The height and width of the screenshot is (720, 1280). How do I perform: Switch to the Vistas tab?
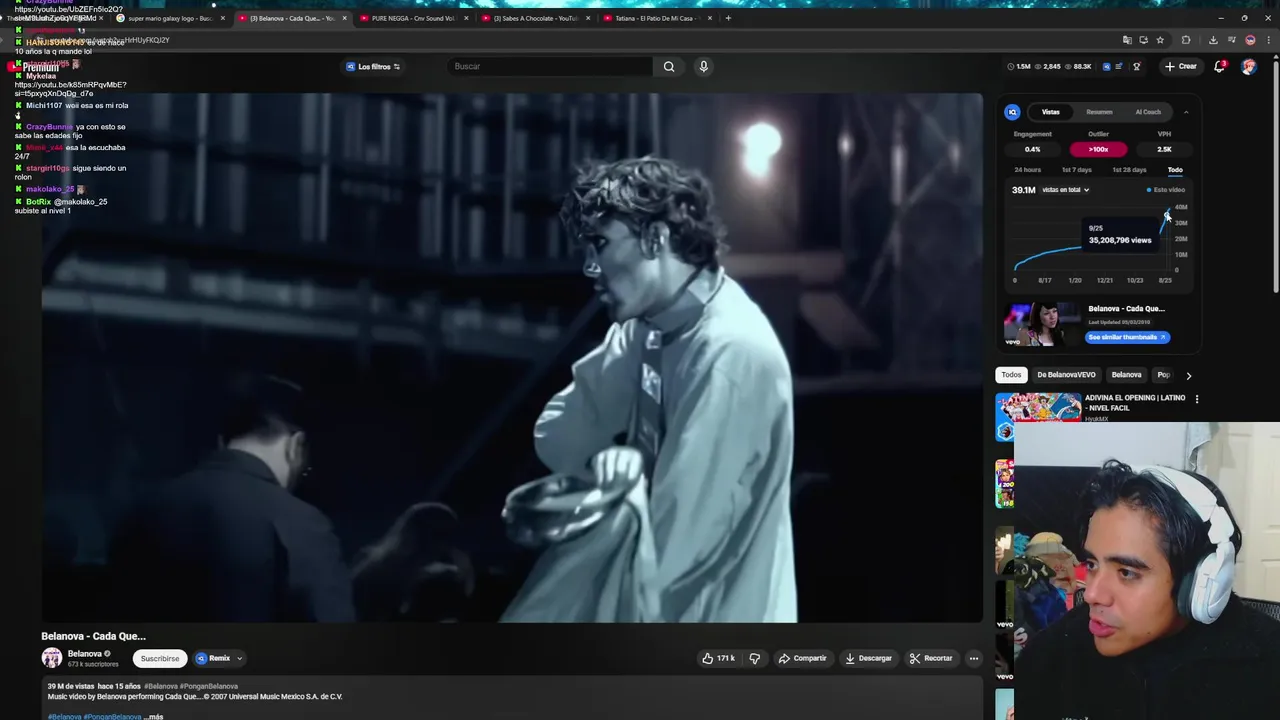click(1050, 112)
